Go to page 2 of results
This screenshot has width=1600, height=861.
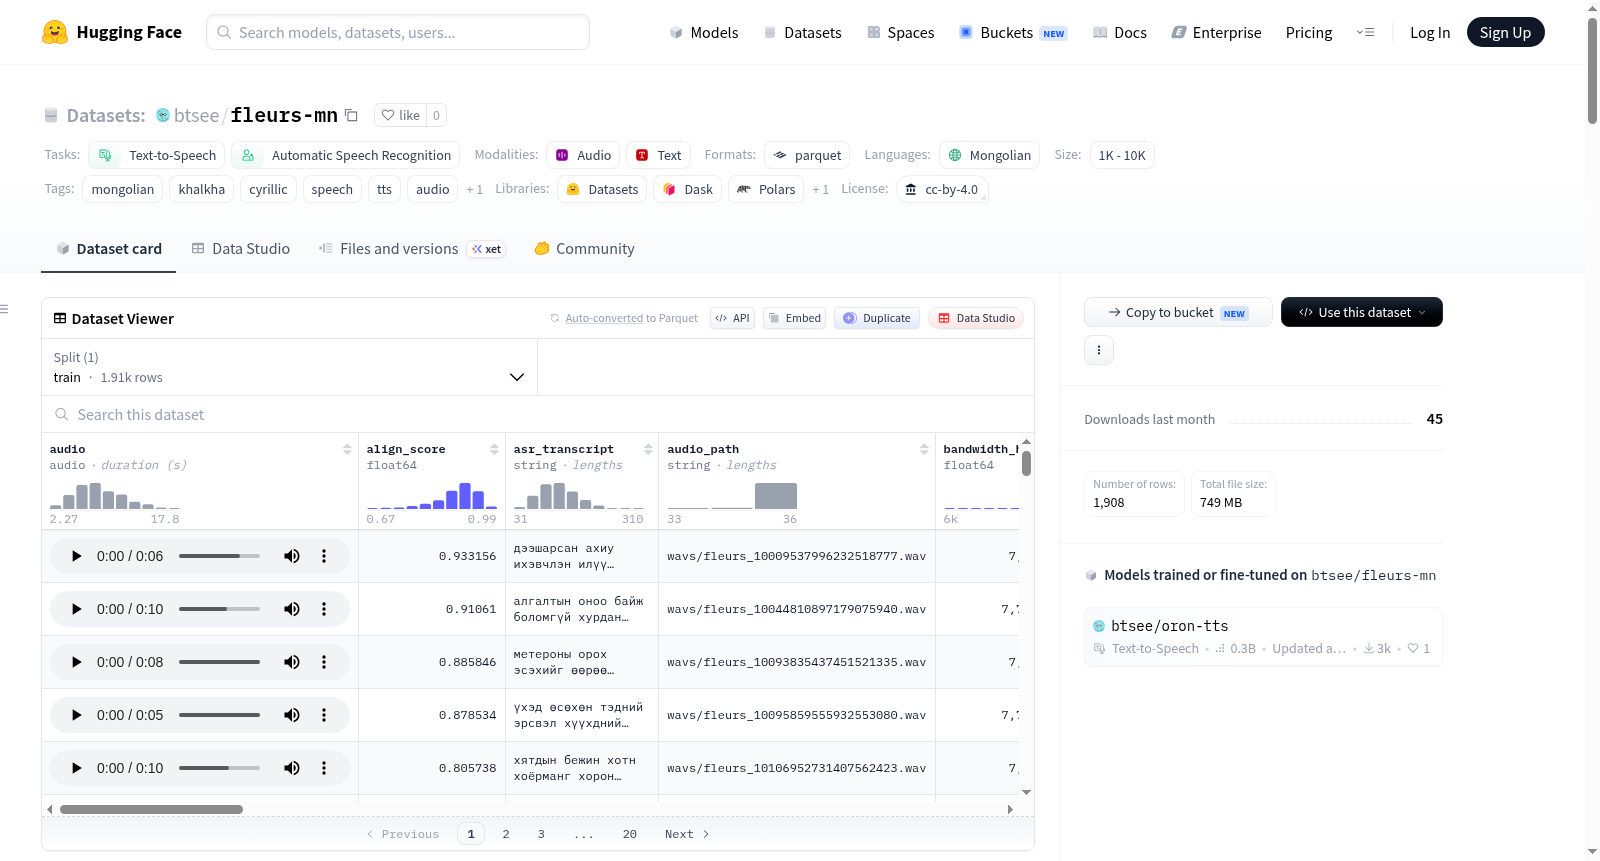click(506, 834)
